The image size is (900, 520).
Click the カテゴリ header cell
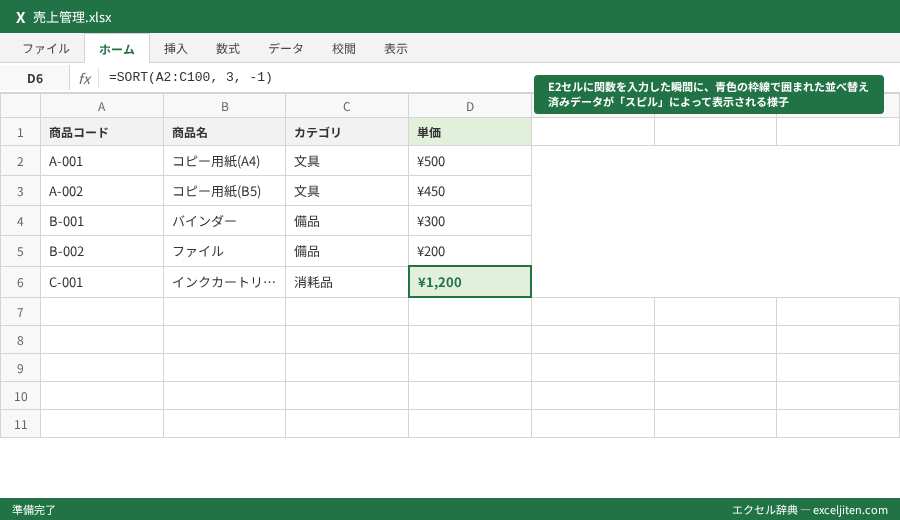pyautogui.click(x=347, y=132)
